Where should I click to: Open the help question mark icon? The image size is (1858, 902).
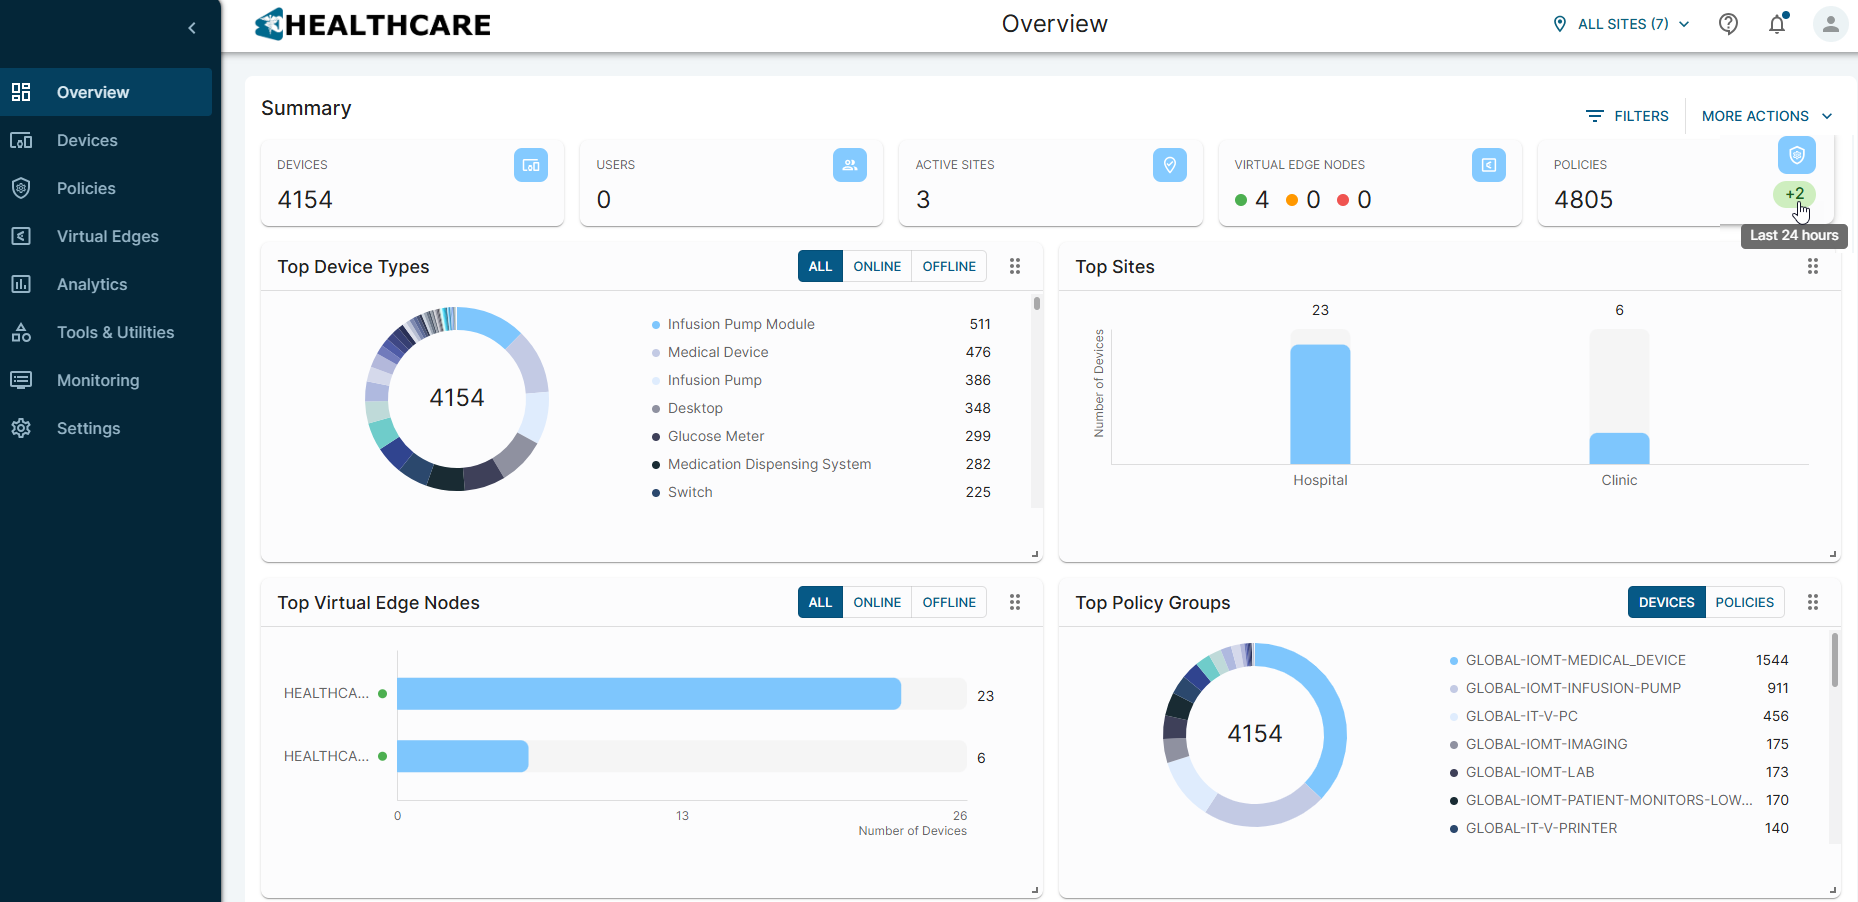[x=1728, y=24]
